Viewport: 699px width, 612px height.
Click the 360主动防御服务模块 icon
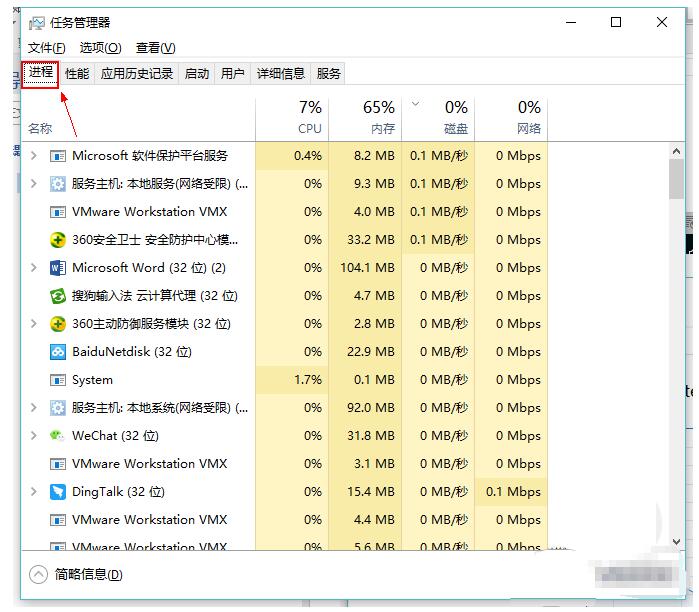click(58, 324)
